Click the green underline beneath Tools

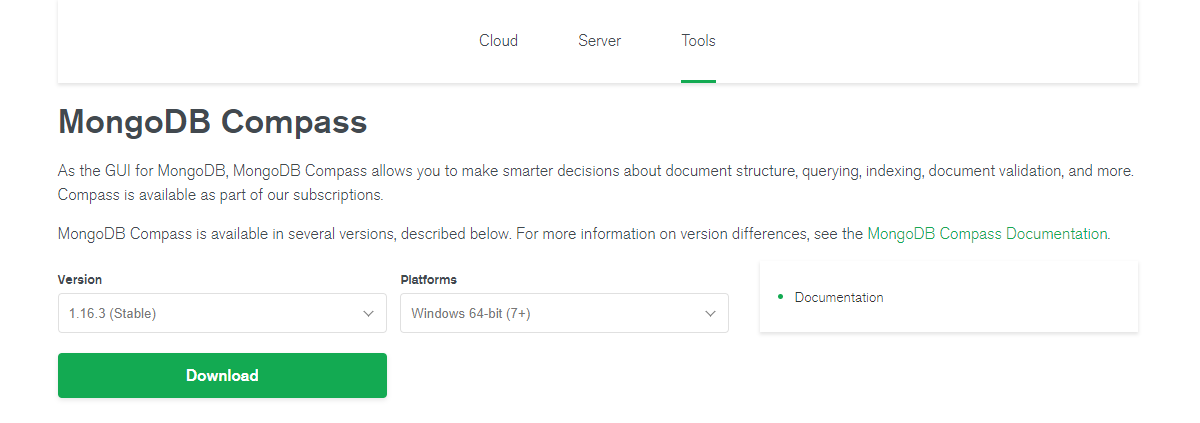(698, 81)
